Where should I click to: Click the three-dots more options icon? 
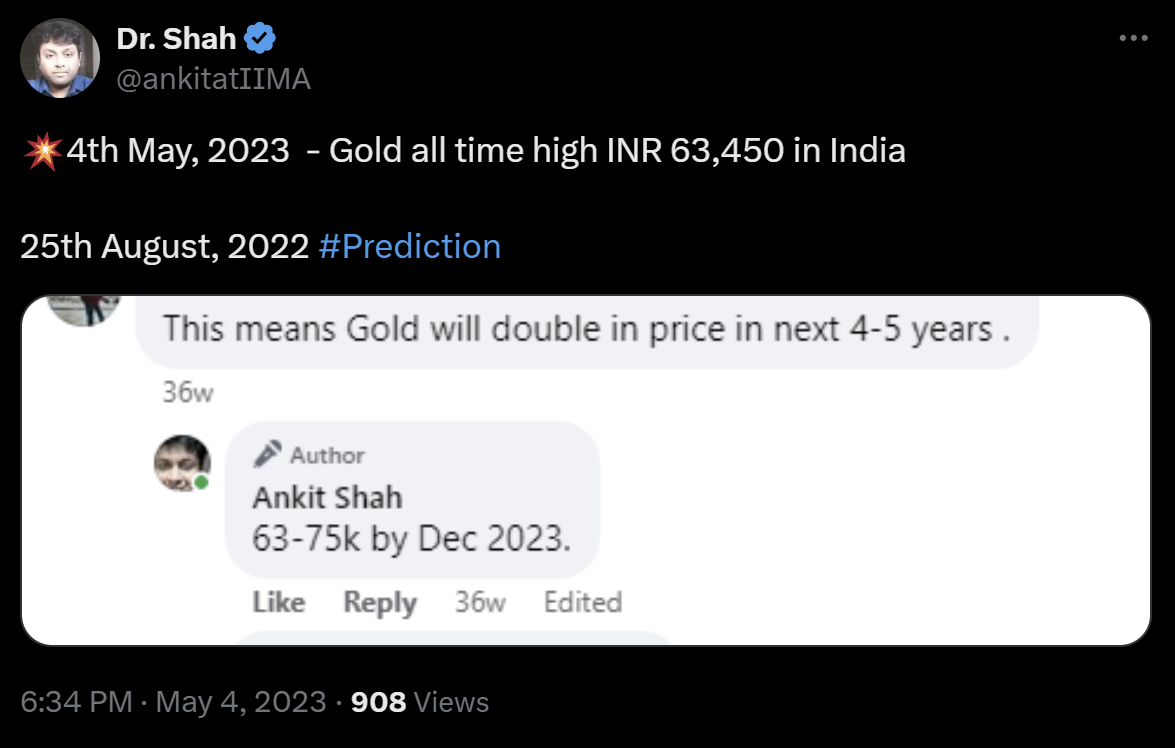point(1133,37)
